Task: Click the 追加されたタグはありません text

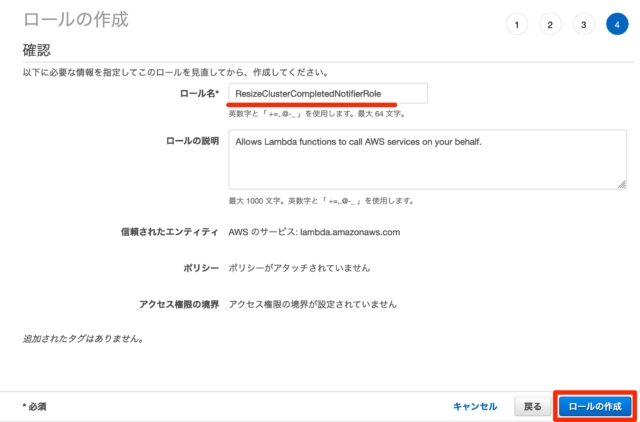Action: coord(83,339)
